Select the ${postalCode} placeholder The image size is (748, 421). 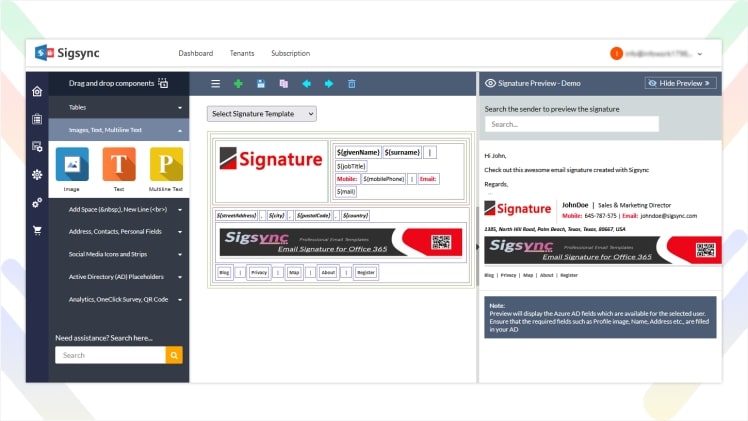[x=313, y=216]
